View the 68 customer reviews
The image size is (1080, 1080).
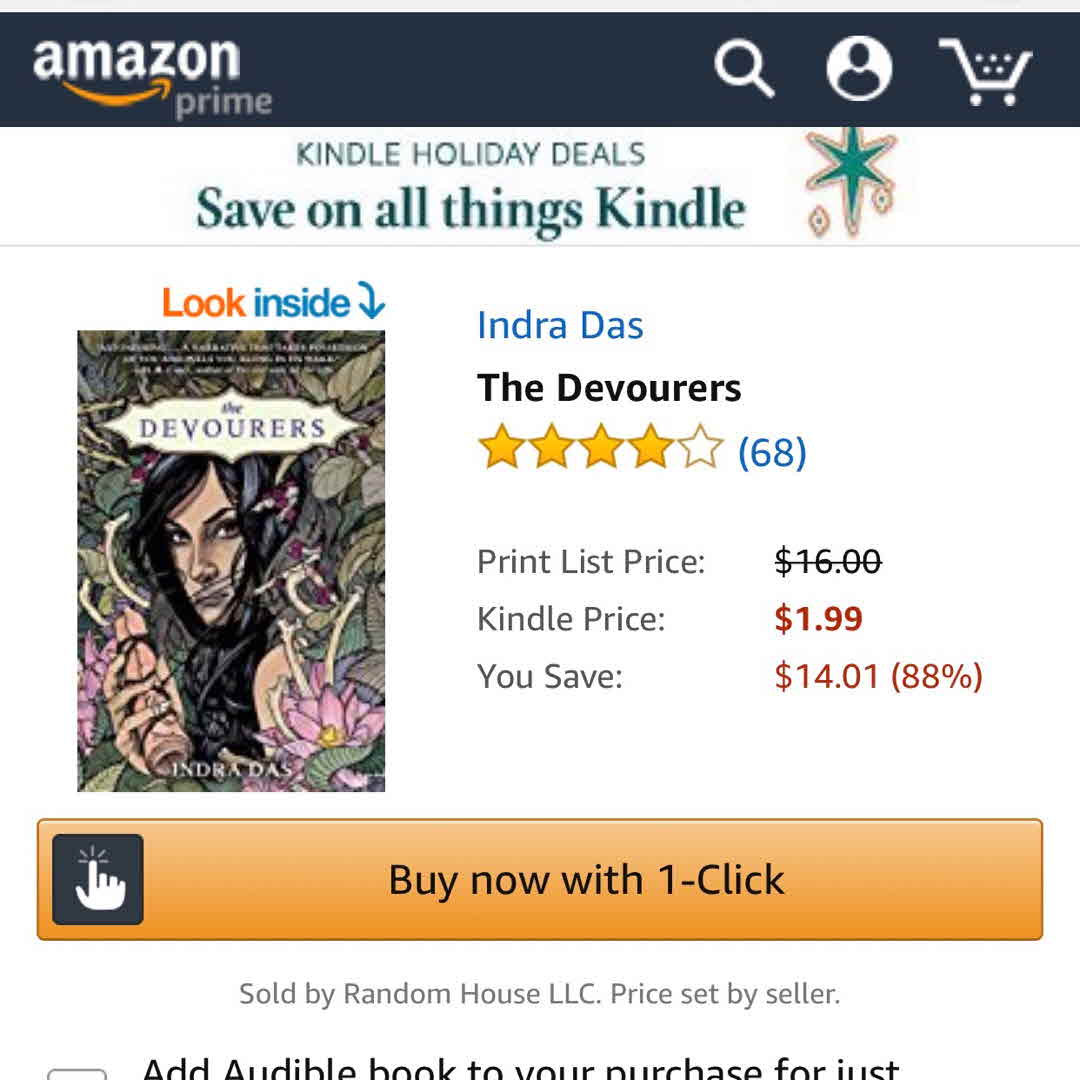pyautogui.click(x=771, y=453)
